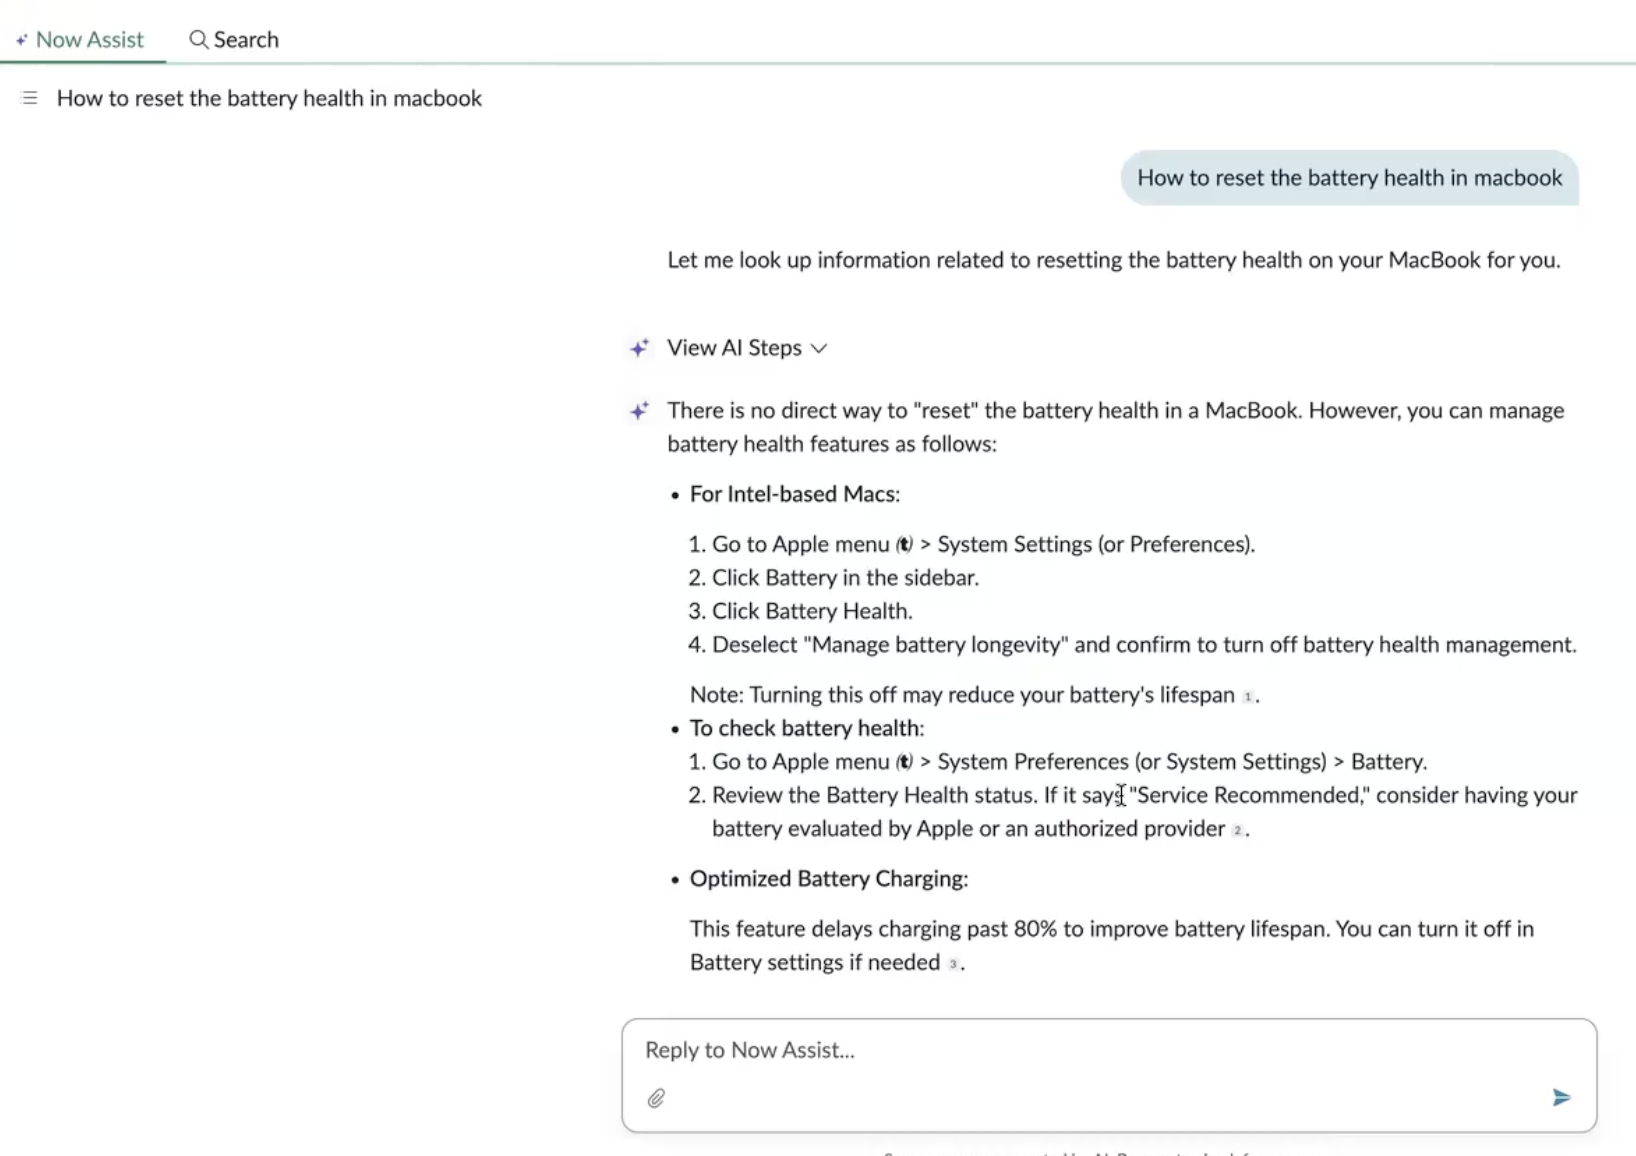Click the magnifying glass search icon

(199, 40)
